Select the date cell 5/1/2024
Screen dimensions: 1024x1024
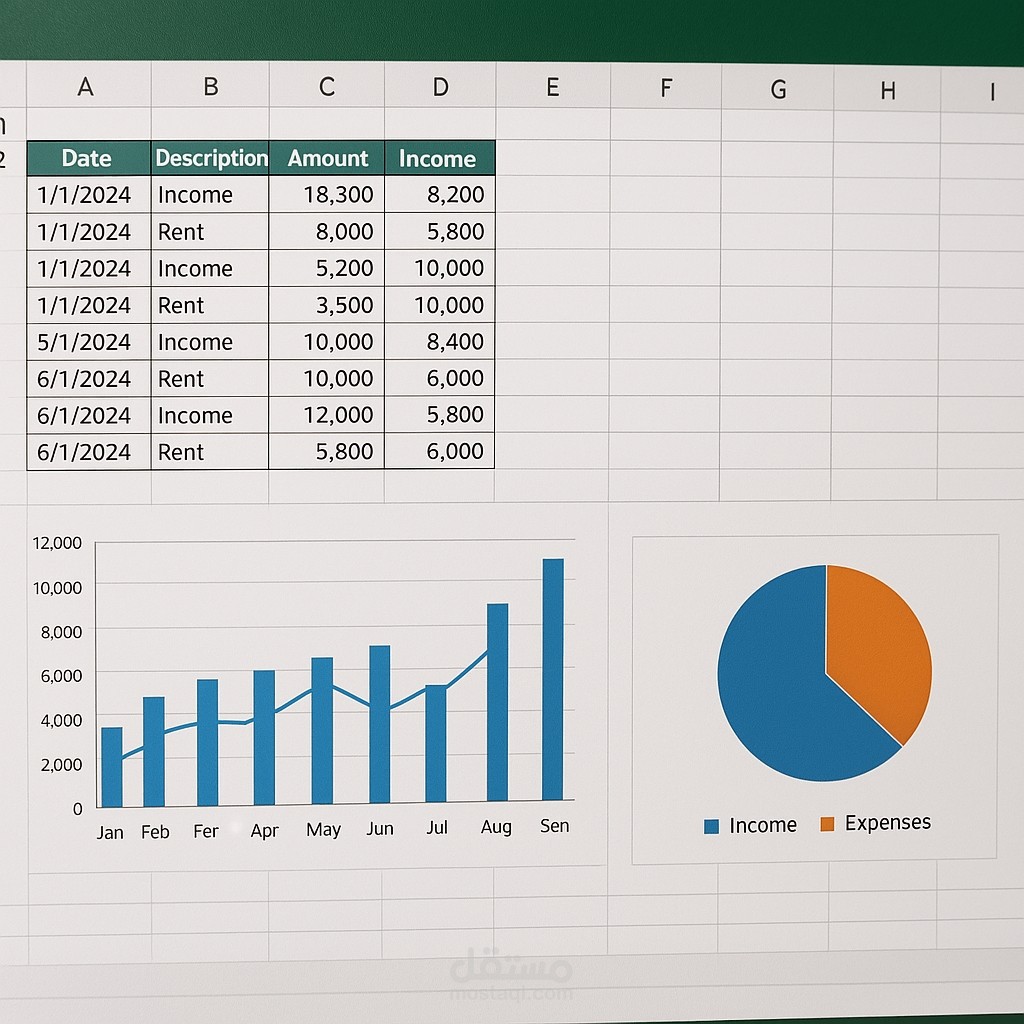[89, 342]
